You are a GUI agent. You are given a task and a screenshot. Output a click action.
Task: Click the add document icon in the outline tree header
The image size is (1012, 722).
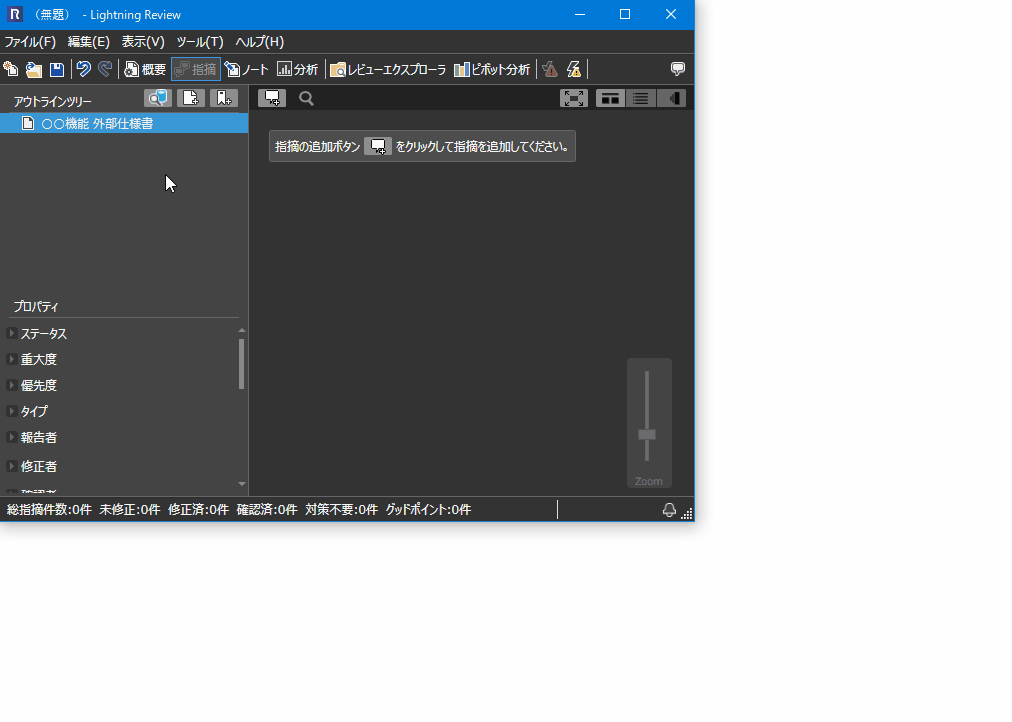point(191,98)
